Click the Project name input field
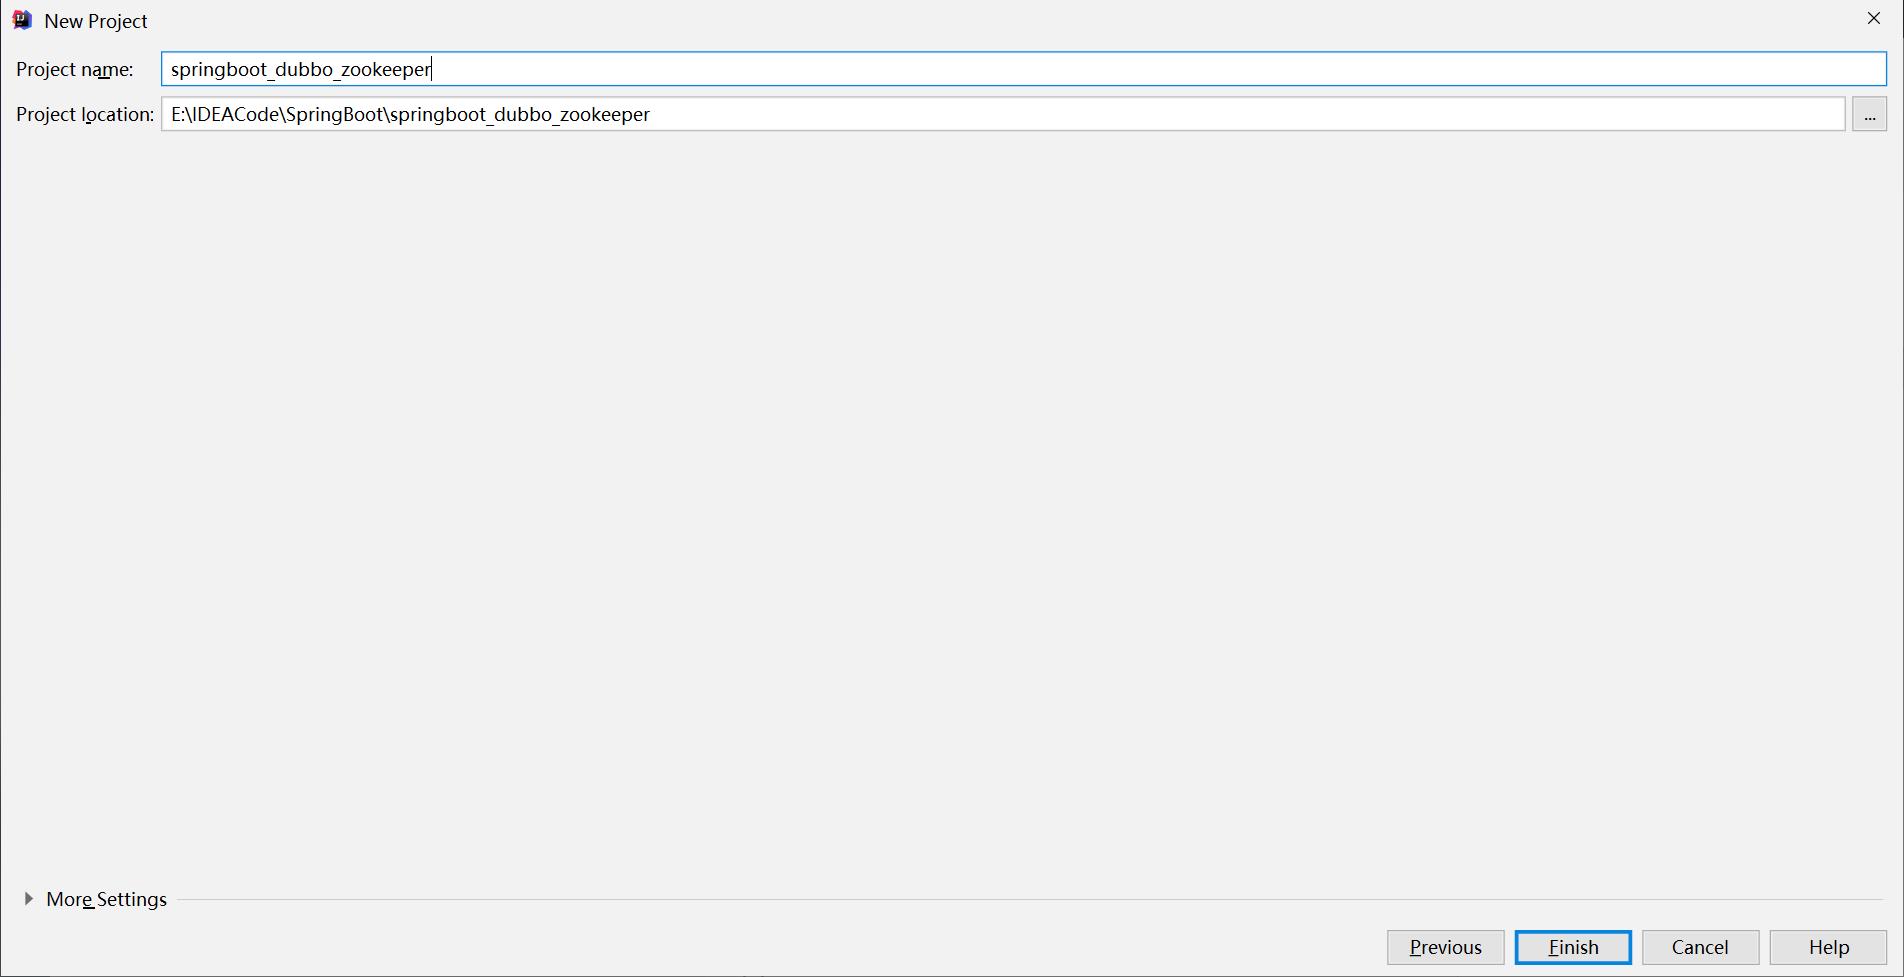The width and height of the screenshot is (1904, 977). (x=1023, y=69)
